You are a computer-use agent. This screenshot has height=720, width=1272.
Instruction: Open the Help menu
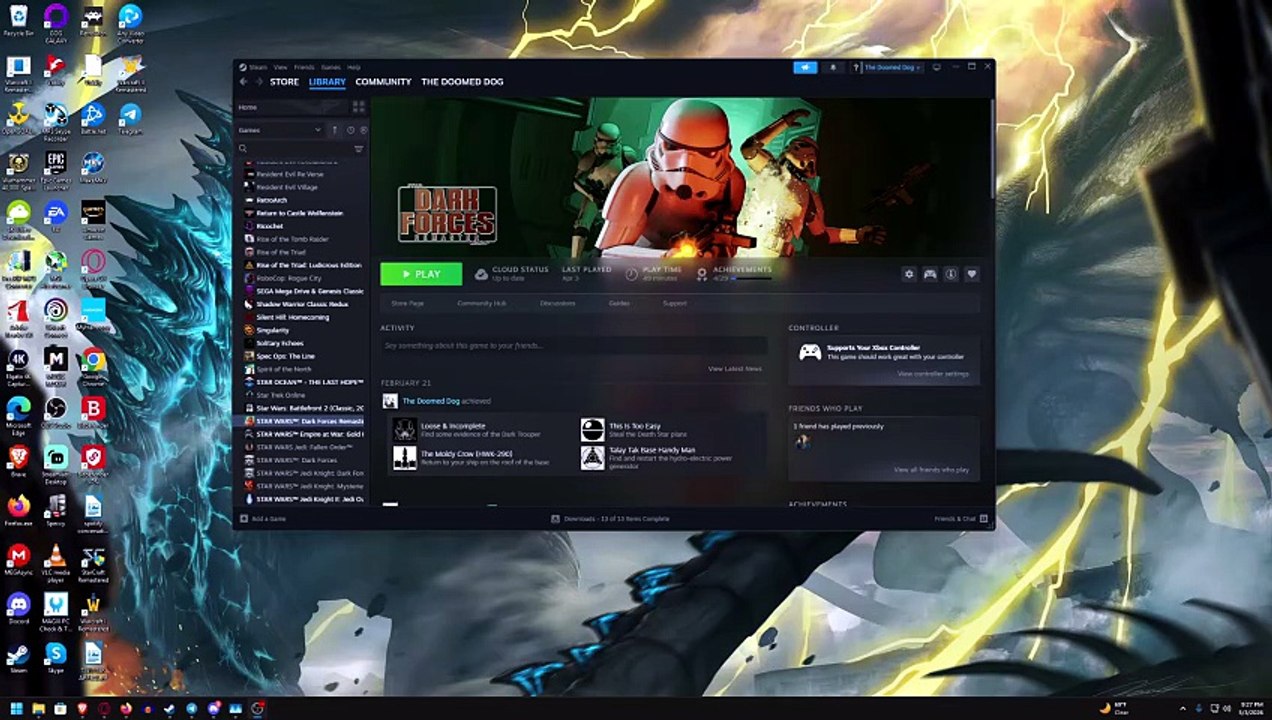pyautogui.click(x=354, y=67)
